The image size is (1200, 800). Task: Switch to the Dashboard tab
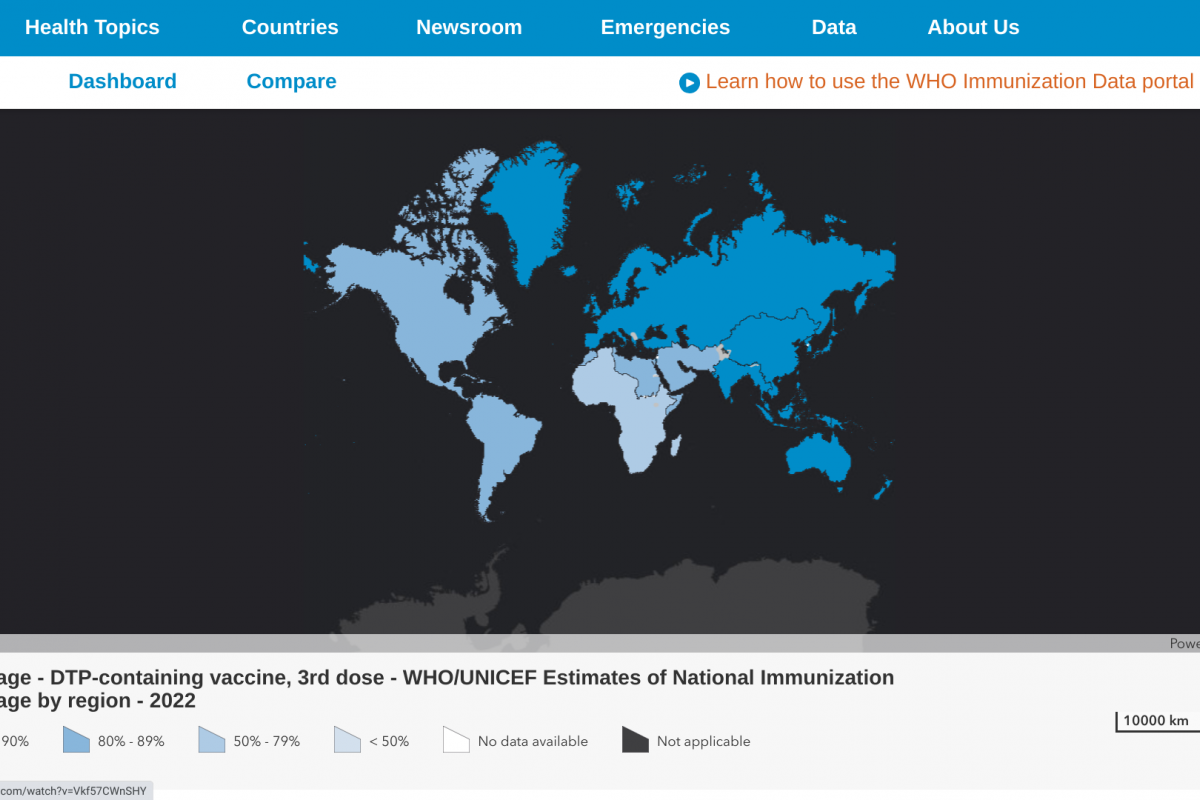point(122,82)
